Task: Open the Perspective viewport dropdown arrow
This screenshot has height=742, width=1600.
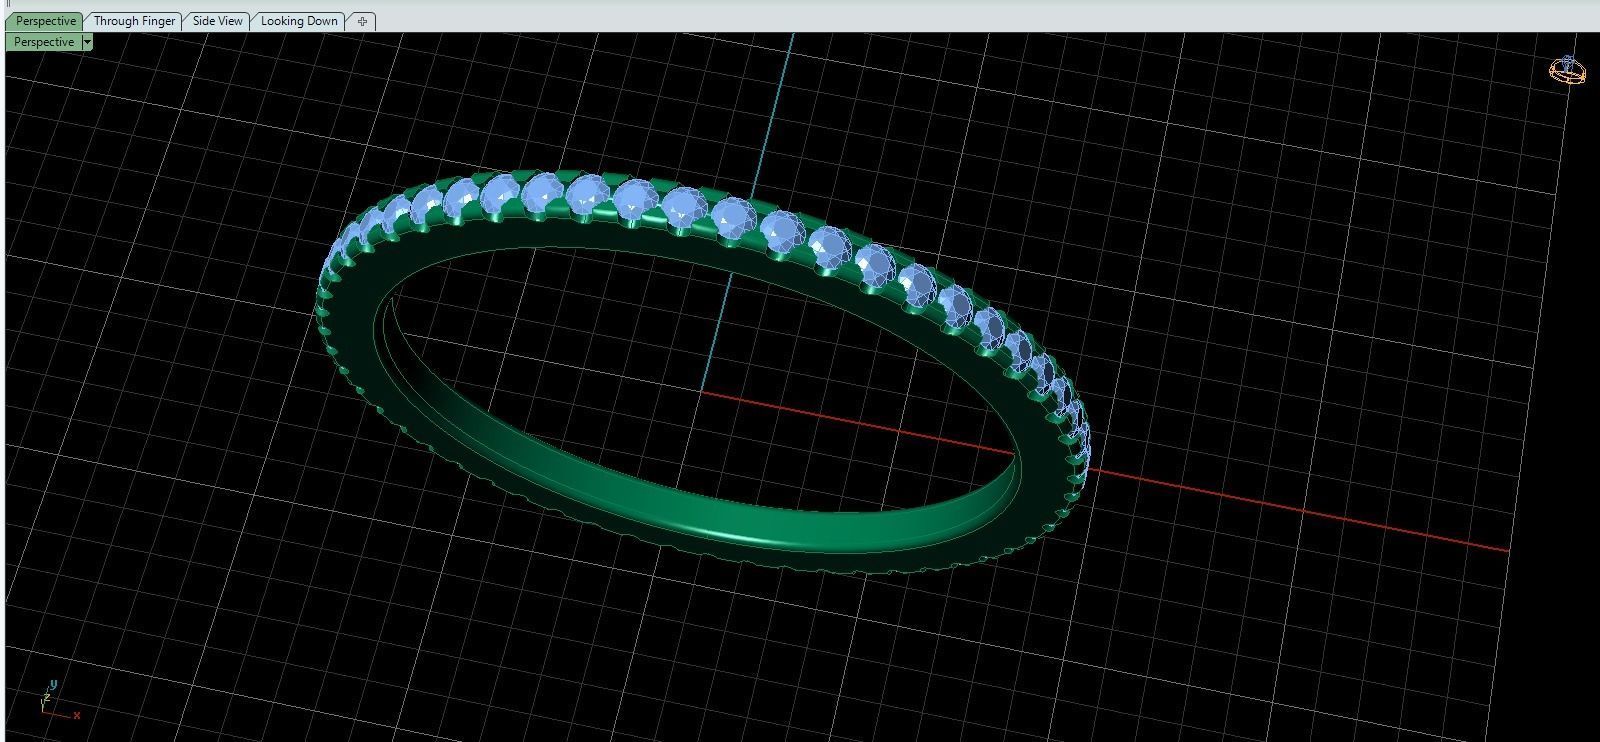Action: 88,42
